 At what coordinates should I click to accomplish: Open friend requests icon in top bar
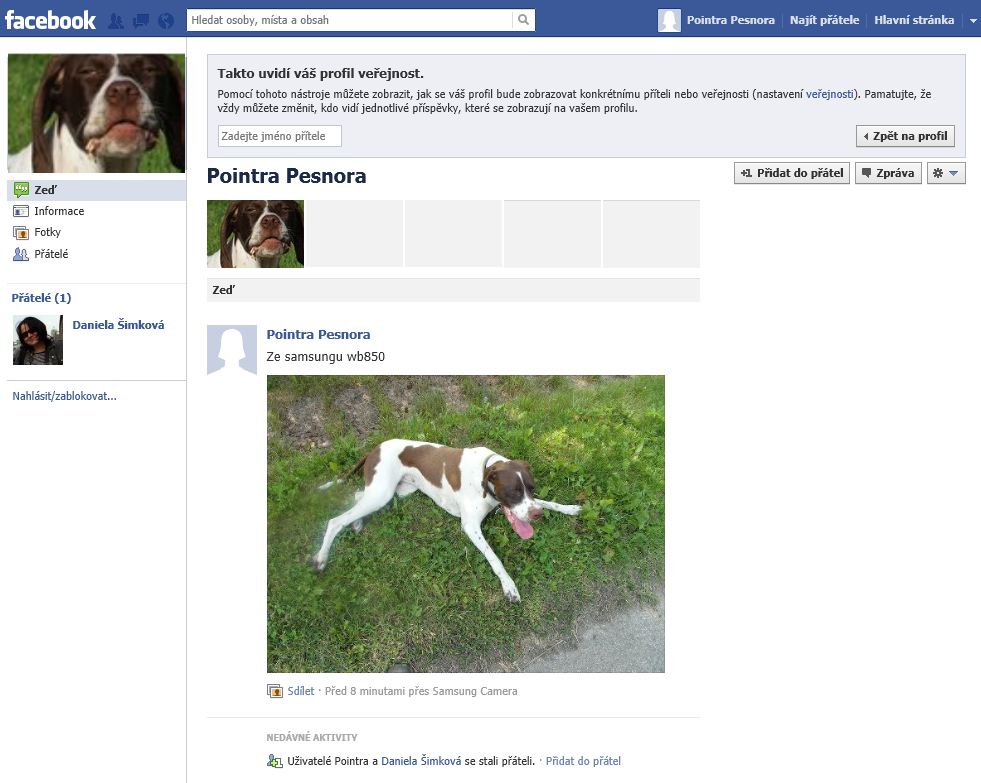tap(116, 20)
